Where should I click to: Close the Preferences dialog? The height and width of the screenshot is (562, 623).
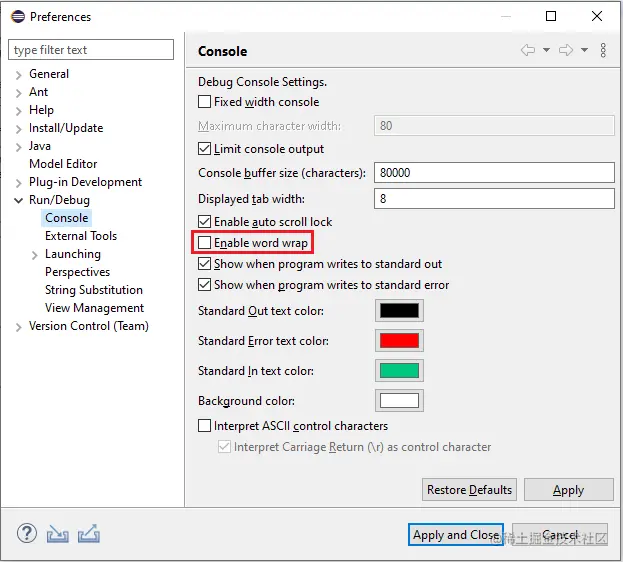pos(597,16)
